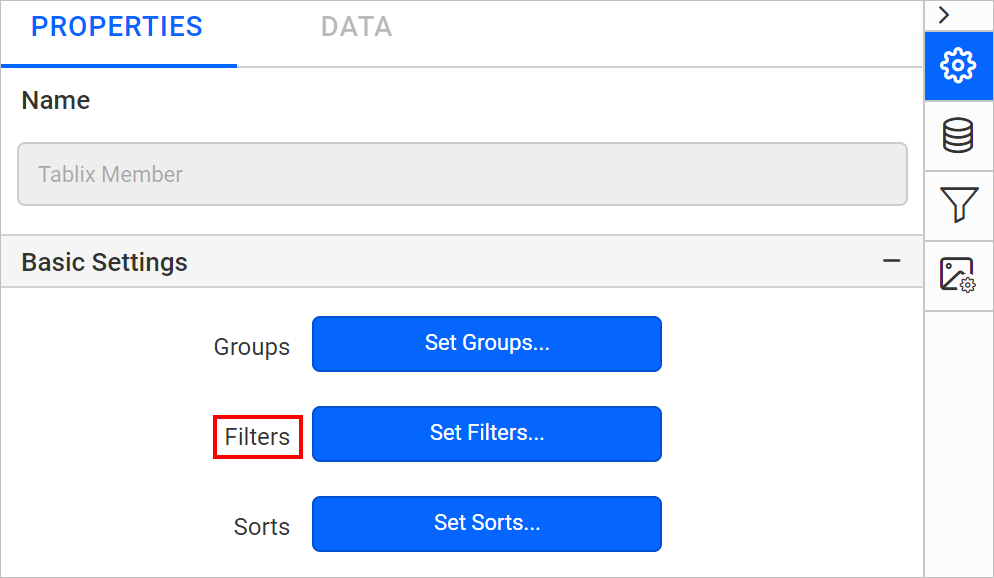Click the Set Filters... button

pos(487,434)
